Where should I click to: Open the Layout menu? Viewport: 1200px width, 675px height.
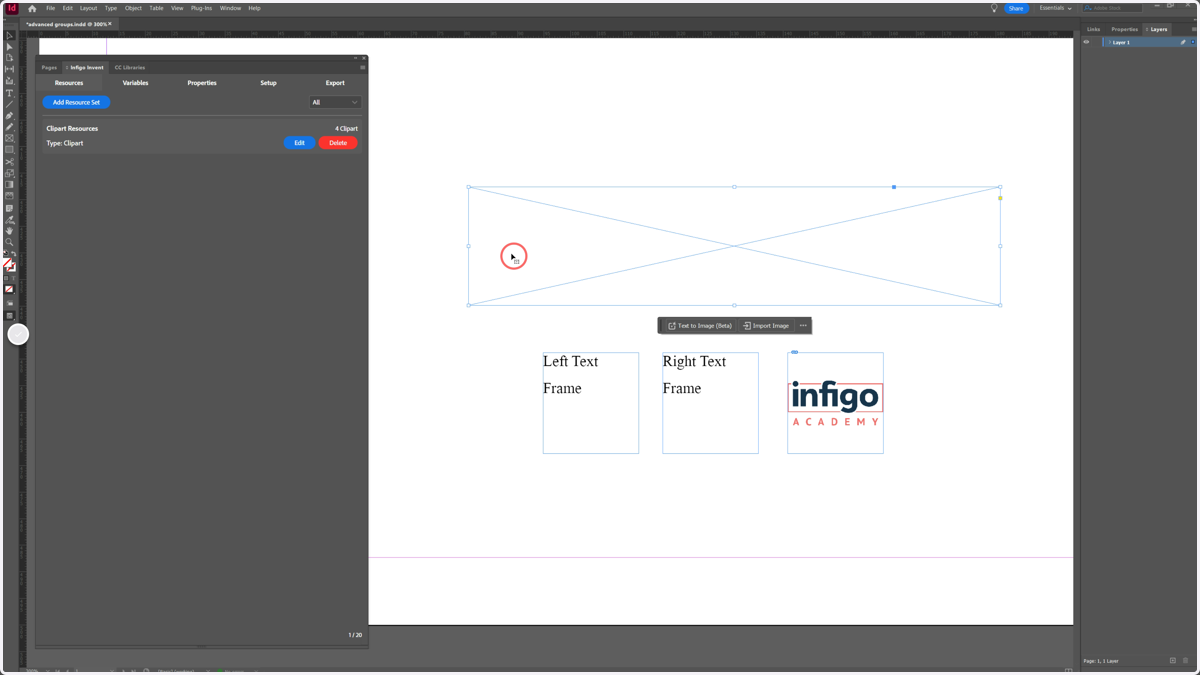88,8
